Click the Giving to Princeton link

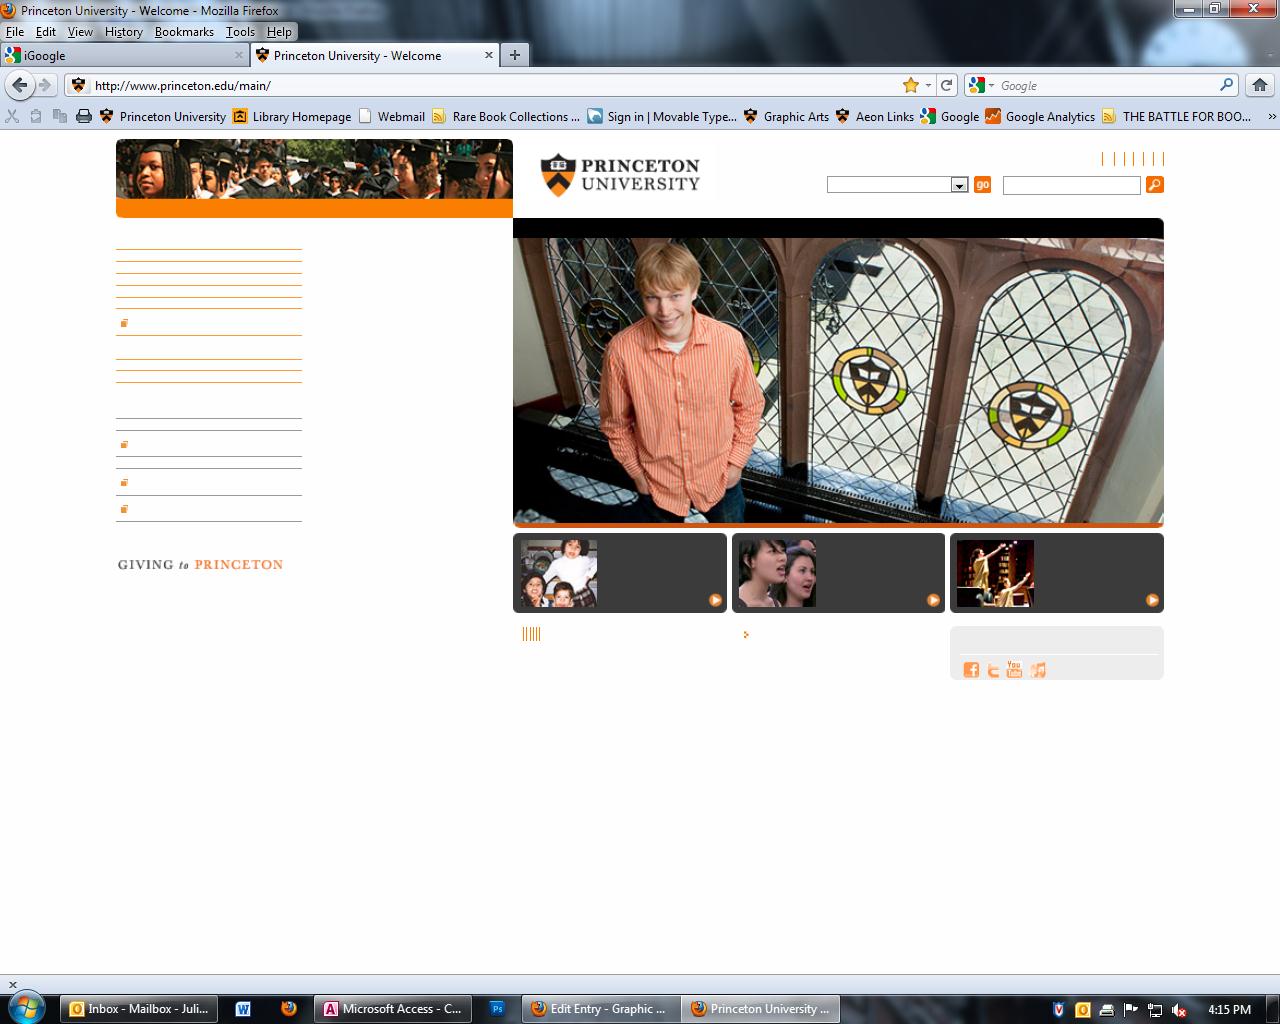tap(200, 565)
